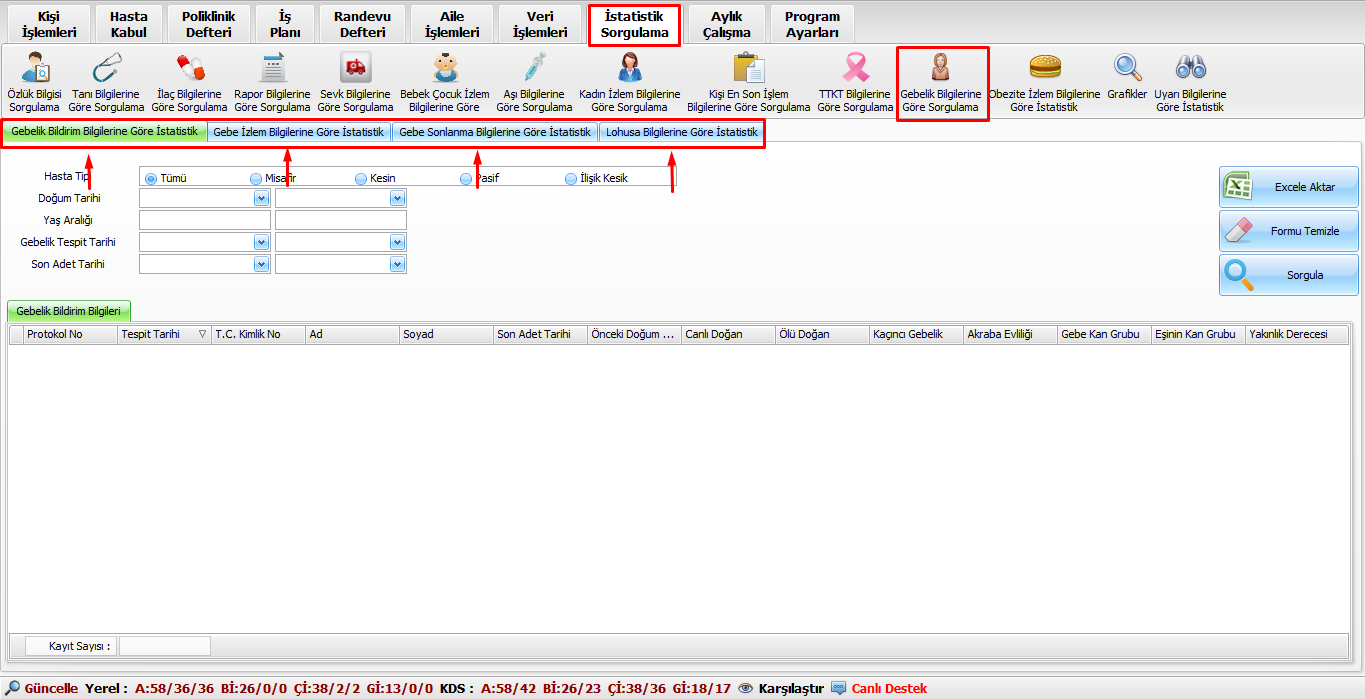Open Grafikler magnifier icon
Image resolution: width=1365 pixels, height=699 pixels.
(x=1127, y=68)
